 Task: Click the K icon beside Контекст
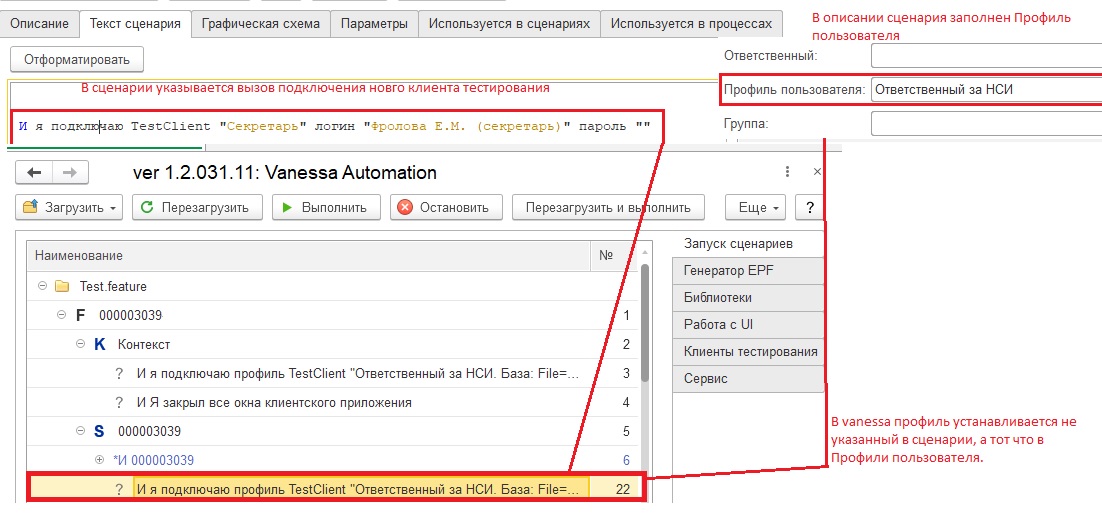pos(99,344)
